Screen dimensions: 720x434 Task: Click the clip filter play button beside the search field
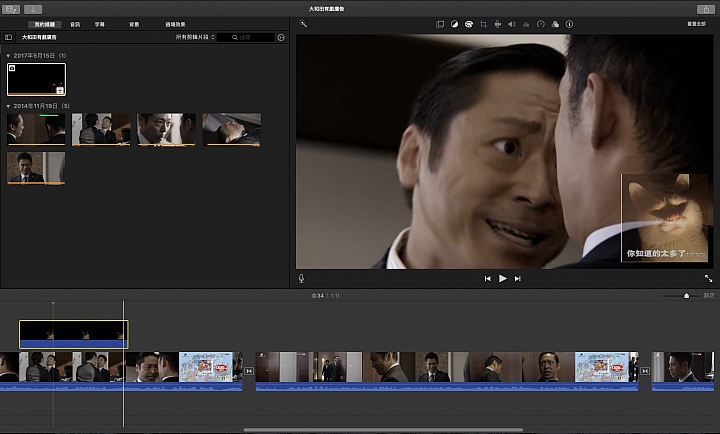click(281, 37)
